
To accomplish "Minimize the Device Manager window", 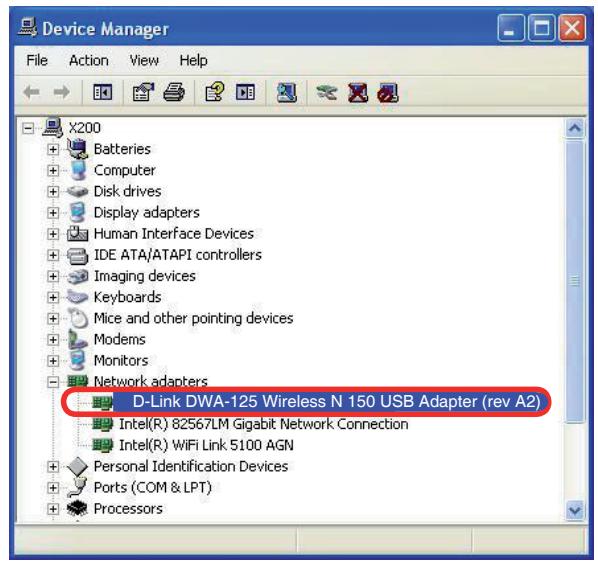I will coord(511,28).
